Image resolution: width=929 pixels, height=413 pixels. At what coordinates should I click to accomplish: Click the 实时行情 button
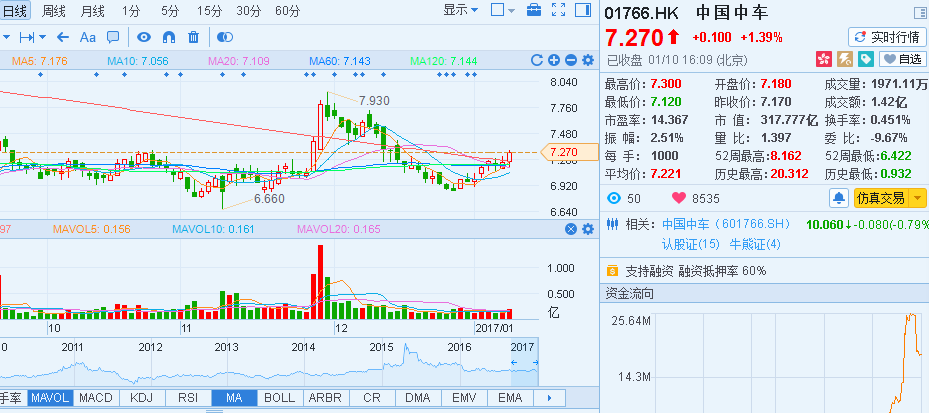click(887, 37)
